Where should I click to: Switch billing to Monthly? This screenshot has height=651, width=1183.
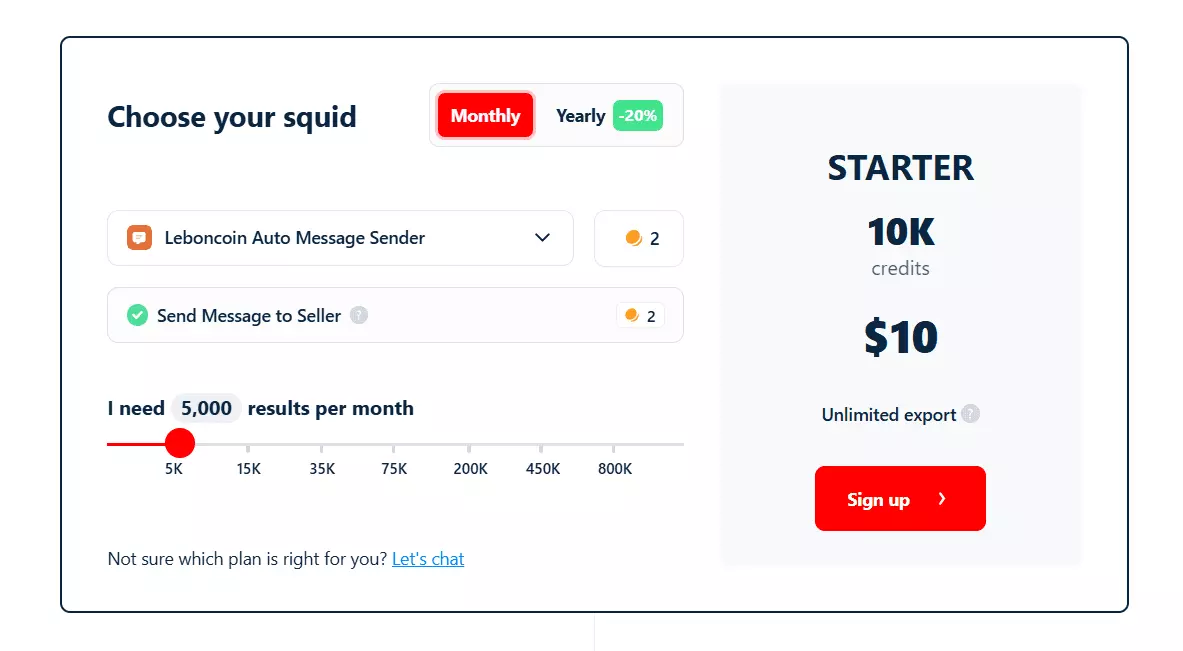click(485, 116)
